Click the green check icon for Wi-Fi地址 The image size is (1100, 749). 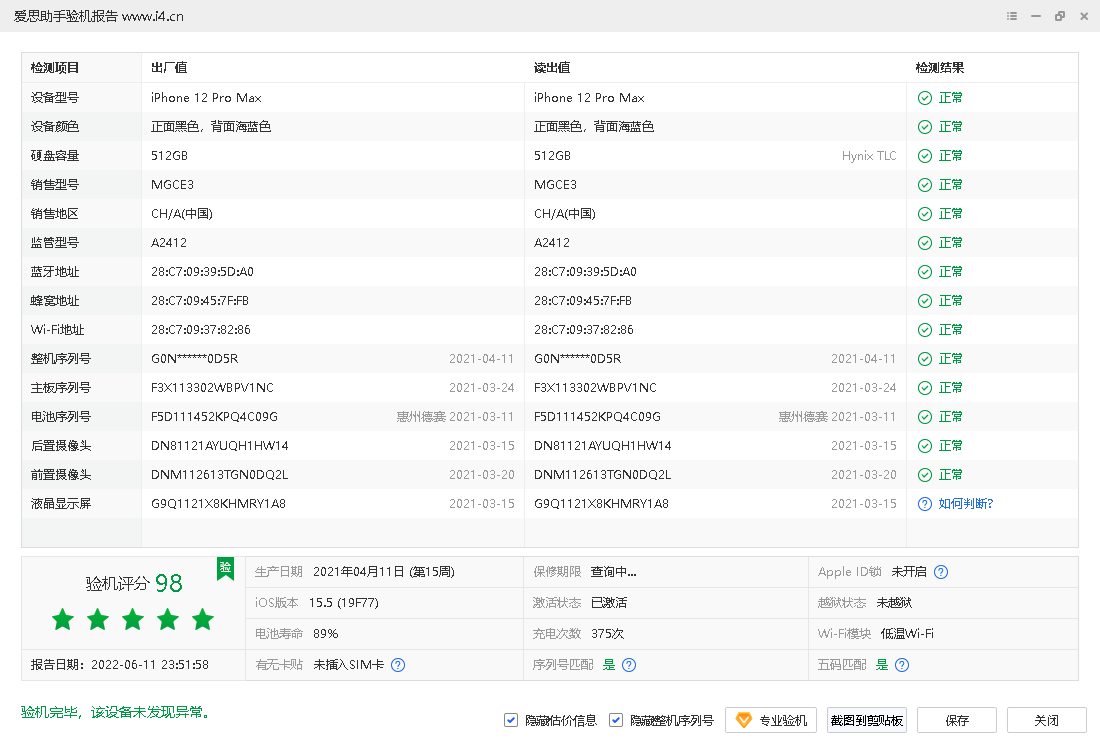[925, 330]
